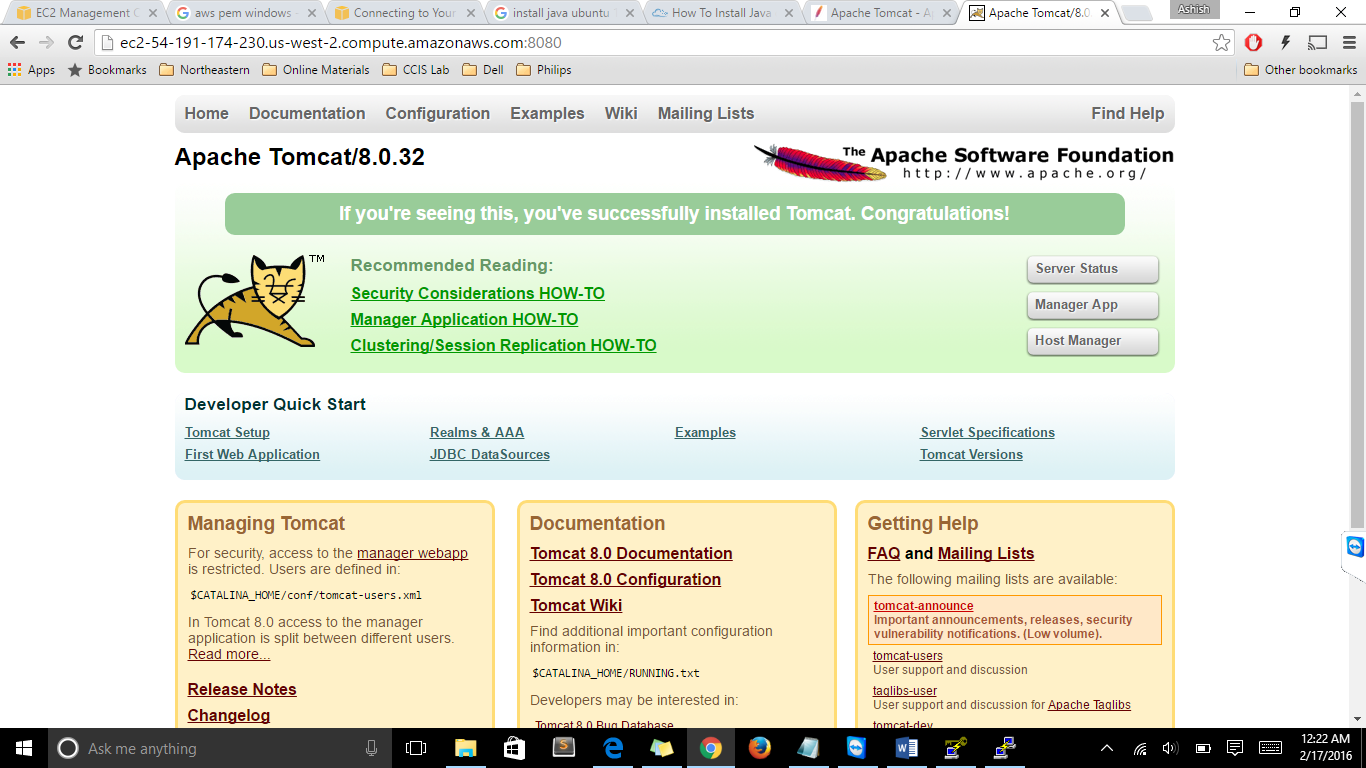Click the Chrome icon on the taskbar
Screen dimensions: 1366x768
point(711,748)
